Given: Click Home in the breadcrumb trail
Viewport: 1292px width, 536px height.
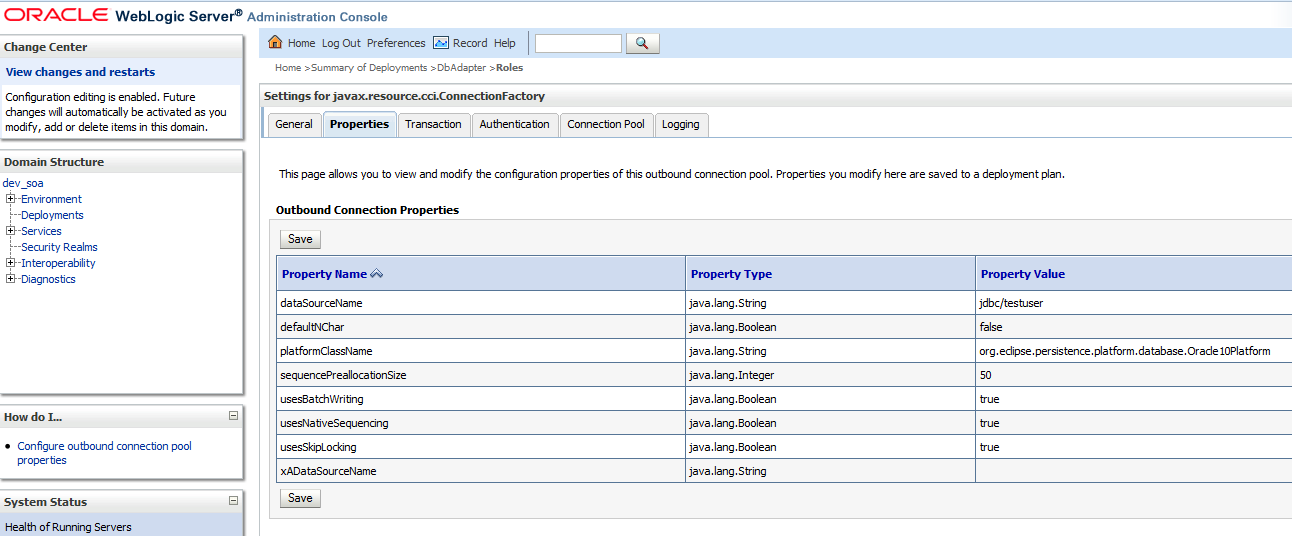Looking at the screenshot, I should (x=288, y=68).
